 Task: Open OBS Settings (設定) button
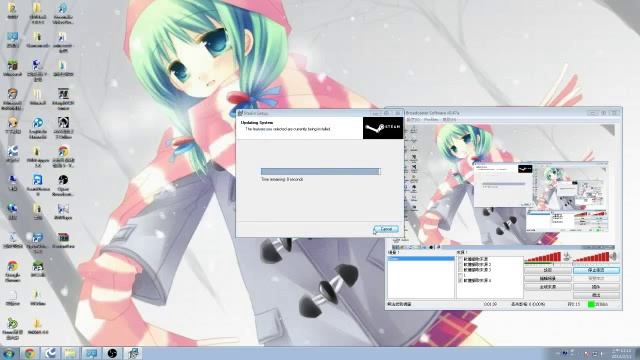point(547,270)
